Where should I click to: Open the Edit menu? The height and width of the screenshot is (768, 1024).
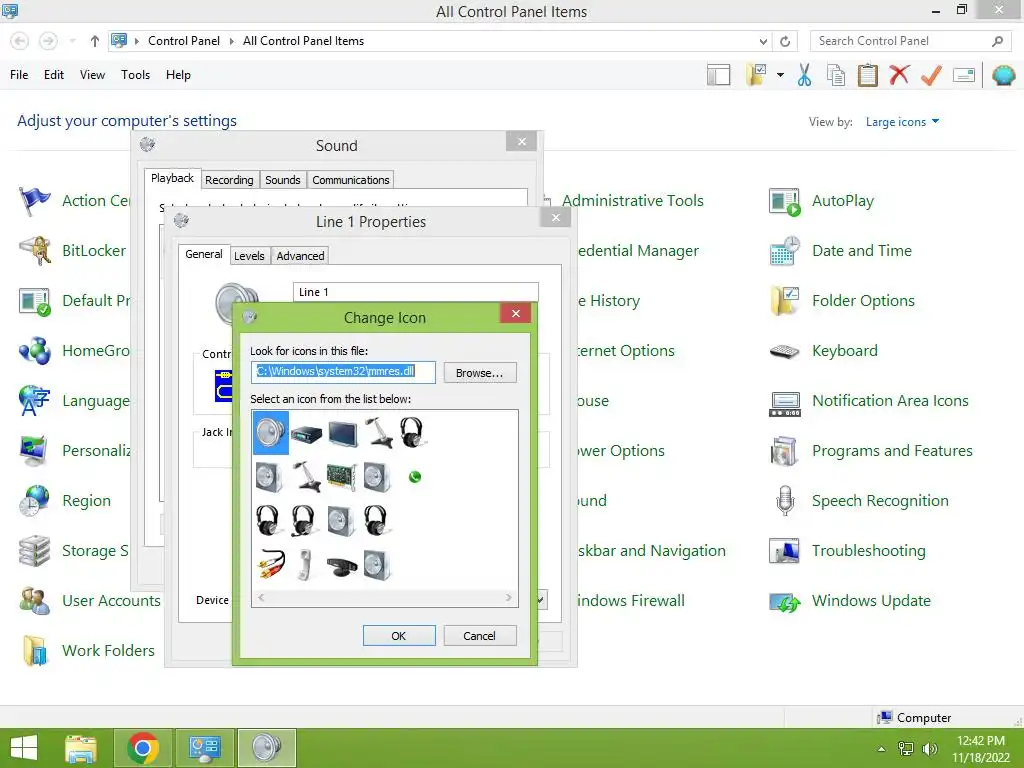pyautogui.click(x=54, y=75)
